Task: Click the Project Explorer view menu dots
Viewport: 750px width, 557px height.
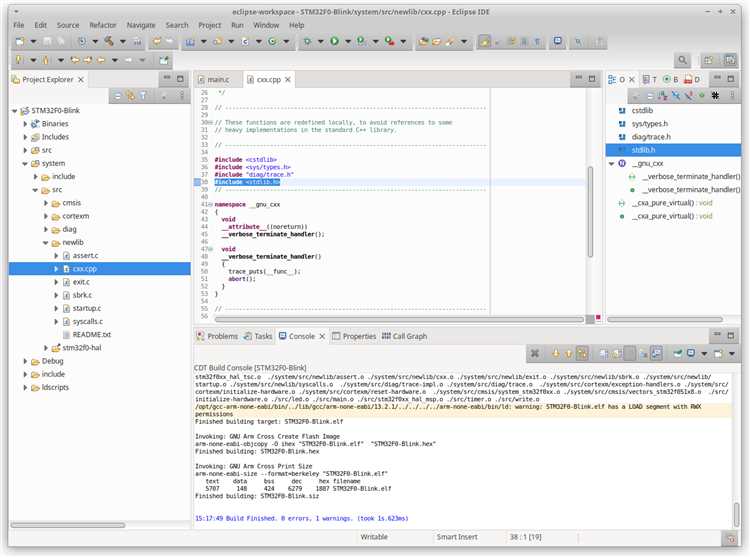Action: pyautogui.click(x=182, y=96)
